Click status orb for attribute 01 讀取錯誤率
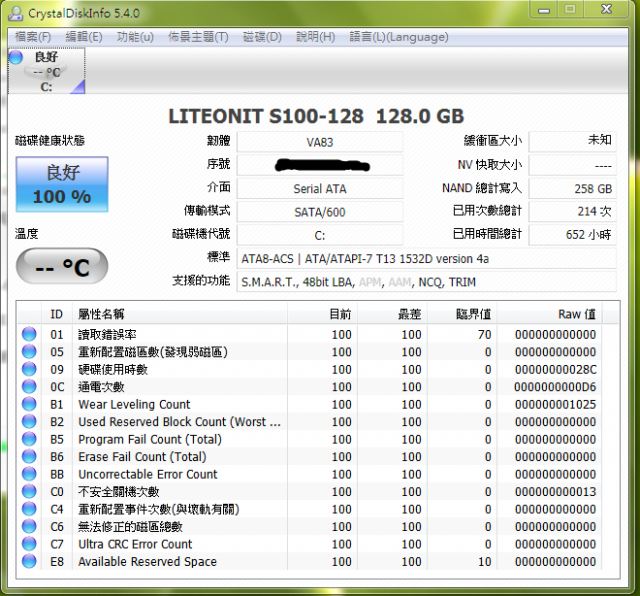This screenshot has width=640, height=596. tap(29, 334)
